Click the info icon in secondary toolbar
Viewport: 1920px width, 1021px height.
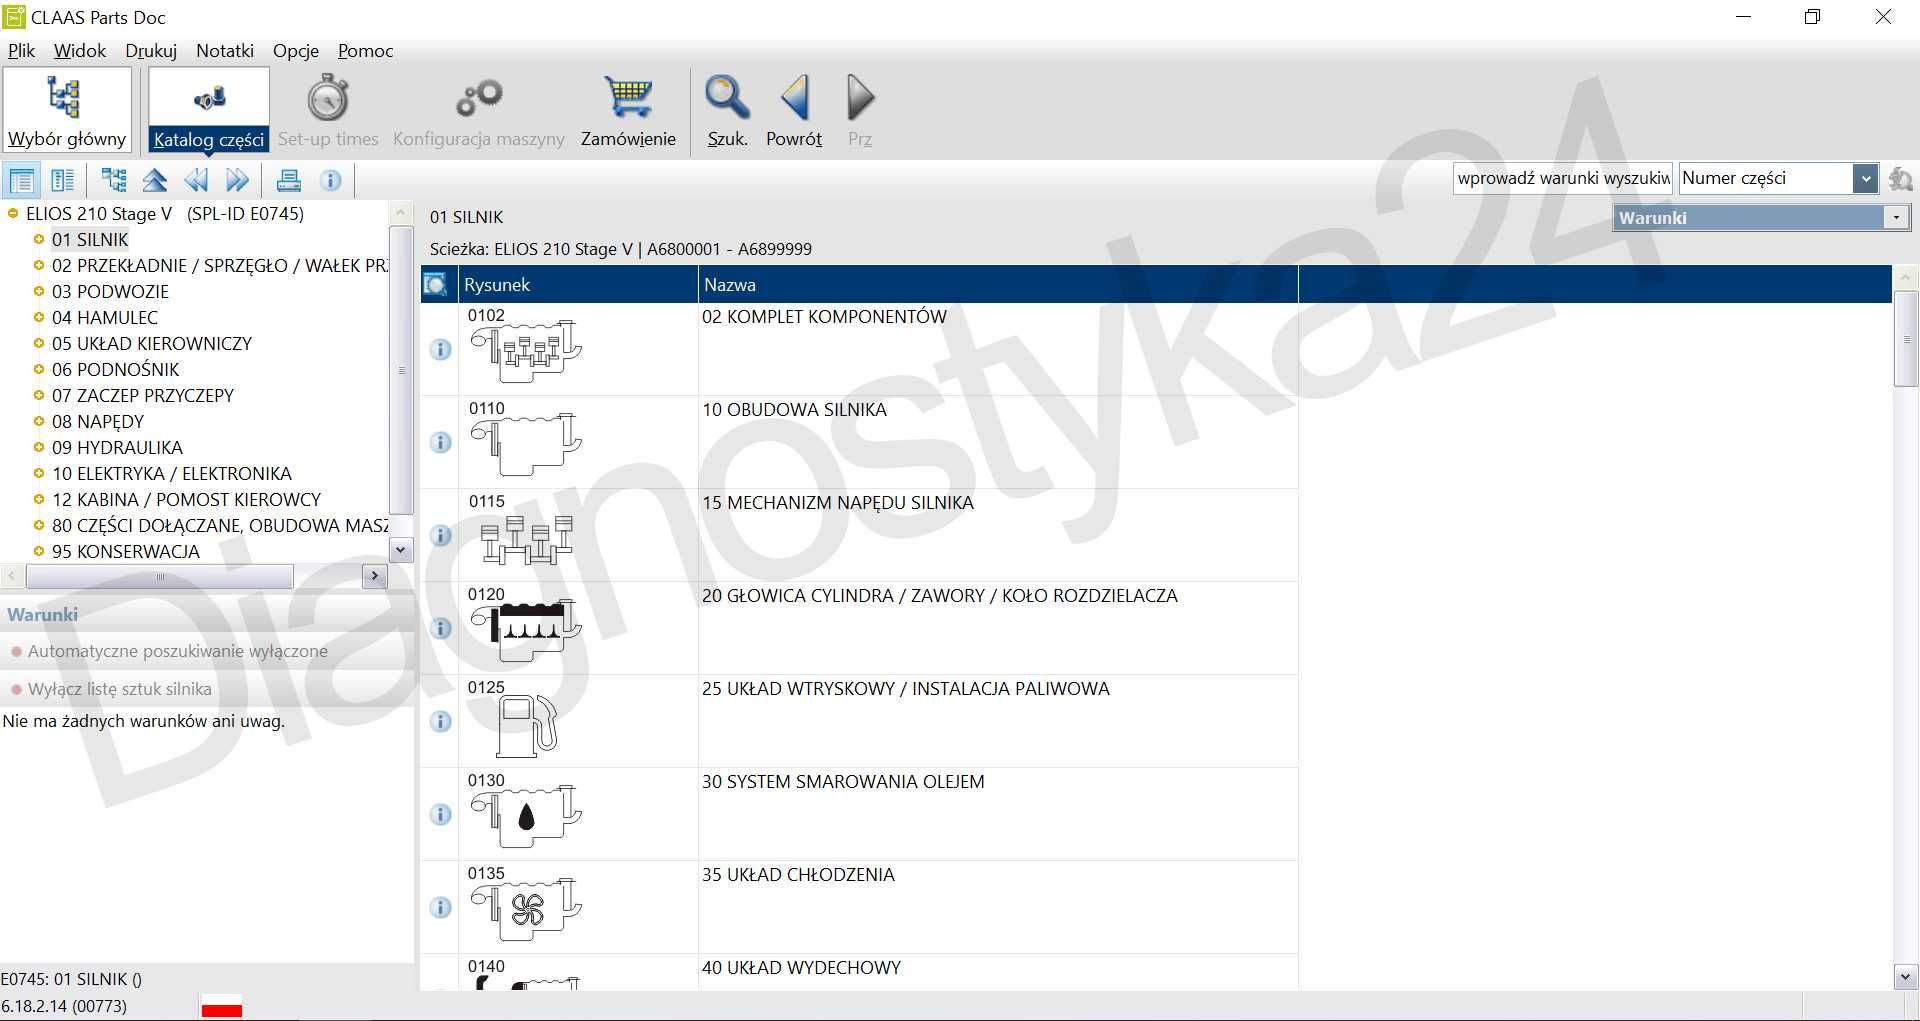331,180
